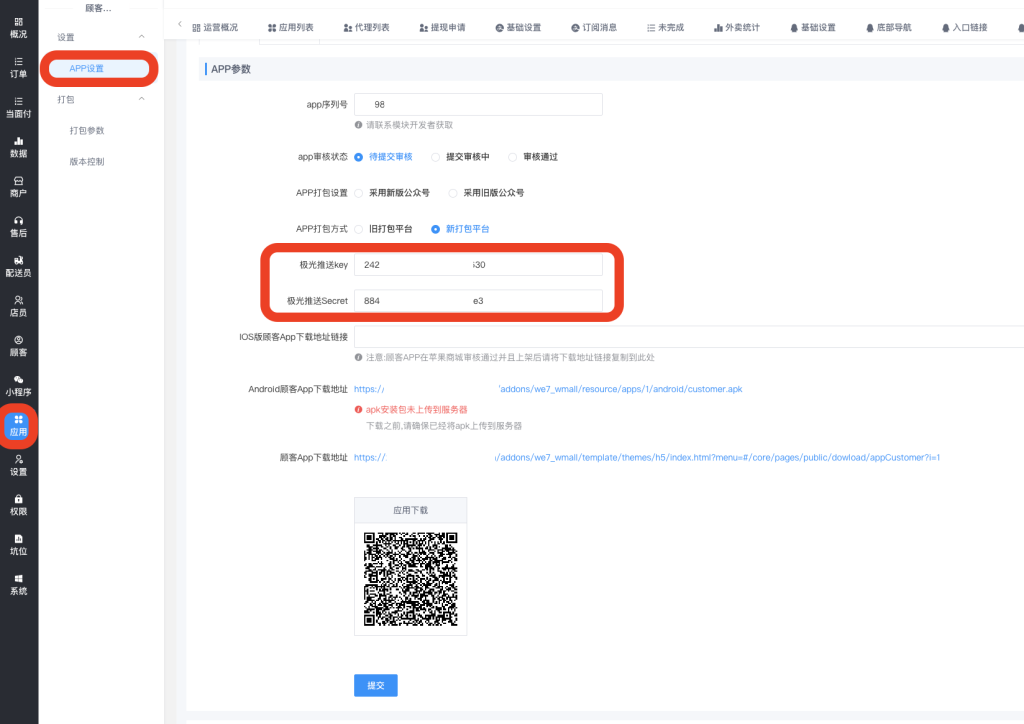Click the blue 提交 submit button
Screen dimensions: 1024x724
375,685
